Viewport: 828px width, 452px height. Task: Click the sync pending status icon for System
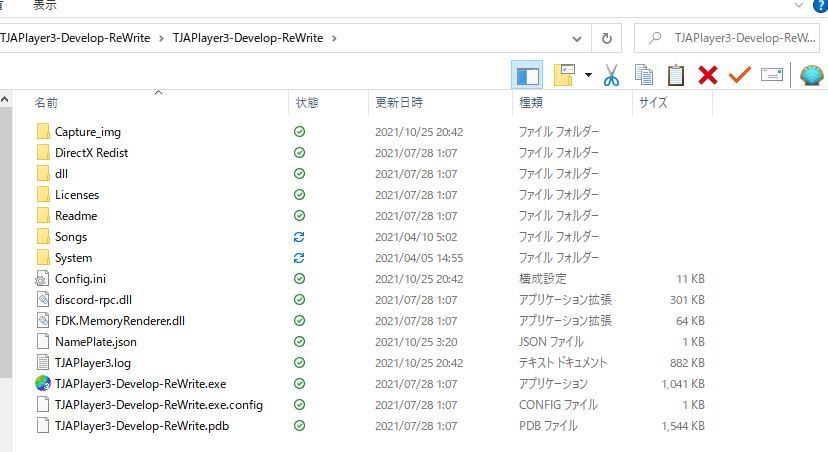click(x=299, y=258)
